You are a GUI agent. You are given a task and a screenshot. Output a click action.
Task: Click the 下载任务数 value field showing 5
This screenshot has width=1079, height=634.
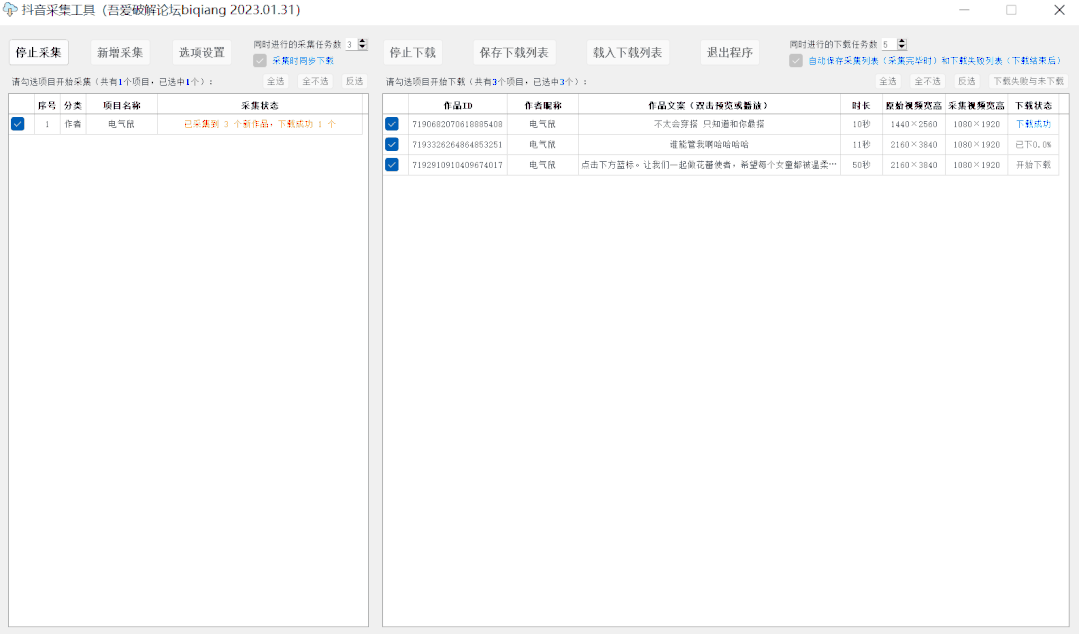point(888,44)
